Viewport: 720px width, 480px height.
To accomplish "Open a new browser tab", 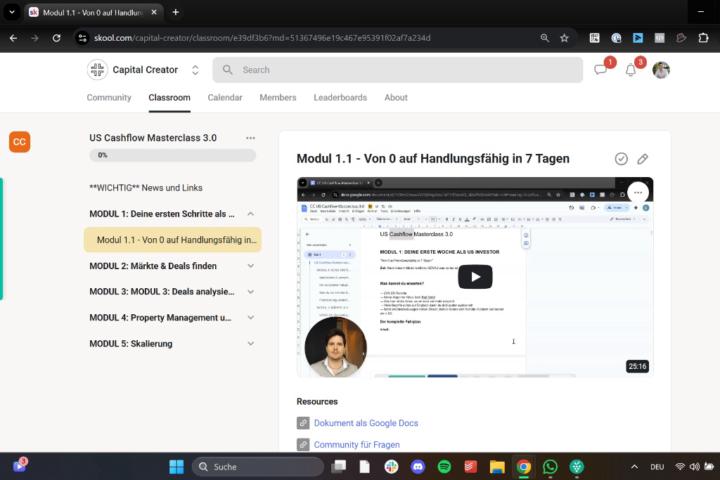I will tap(175, 12).
